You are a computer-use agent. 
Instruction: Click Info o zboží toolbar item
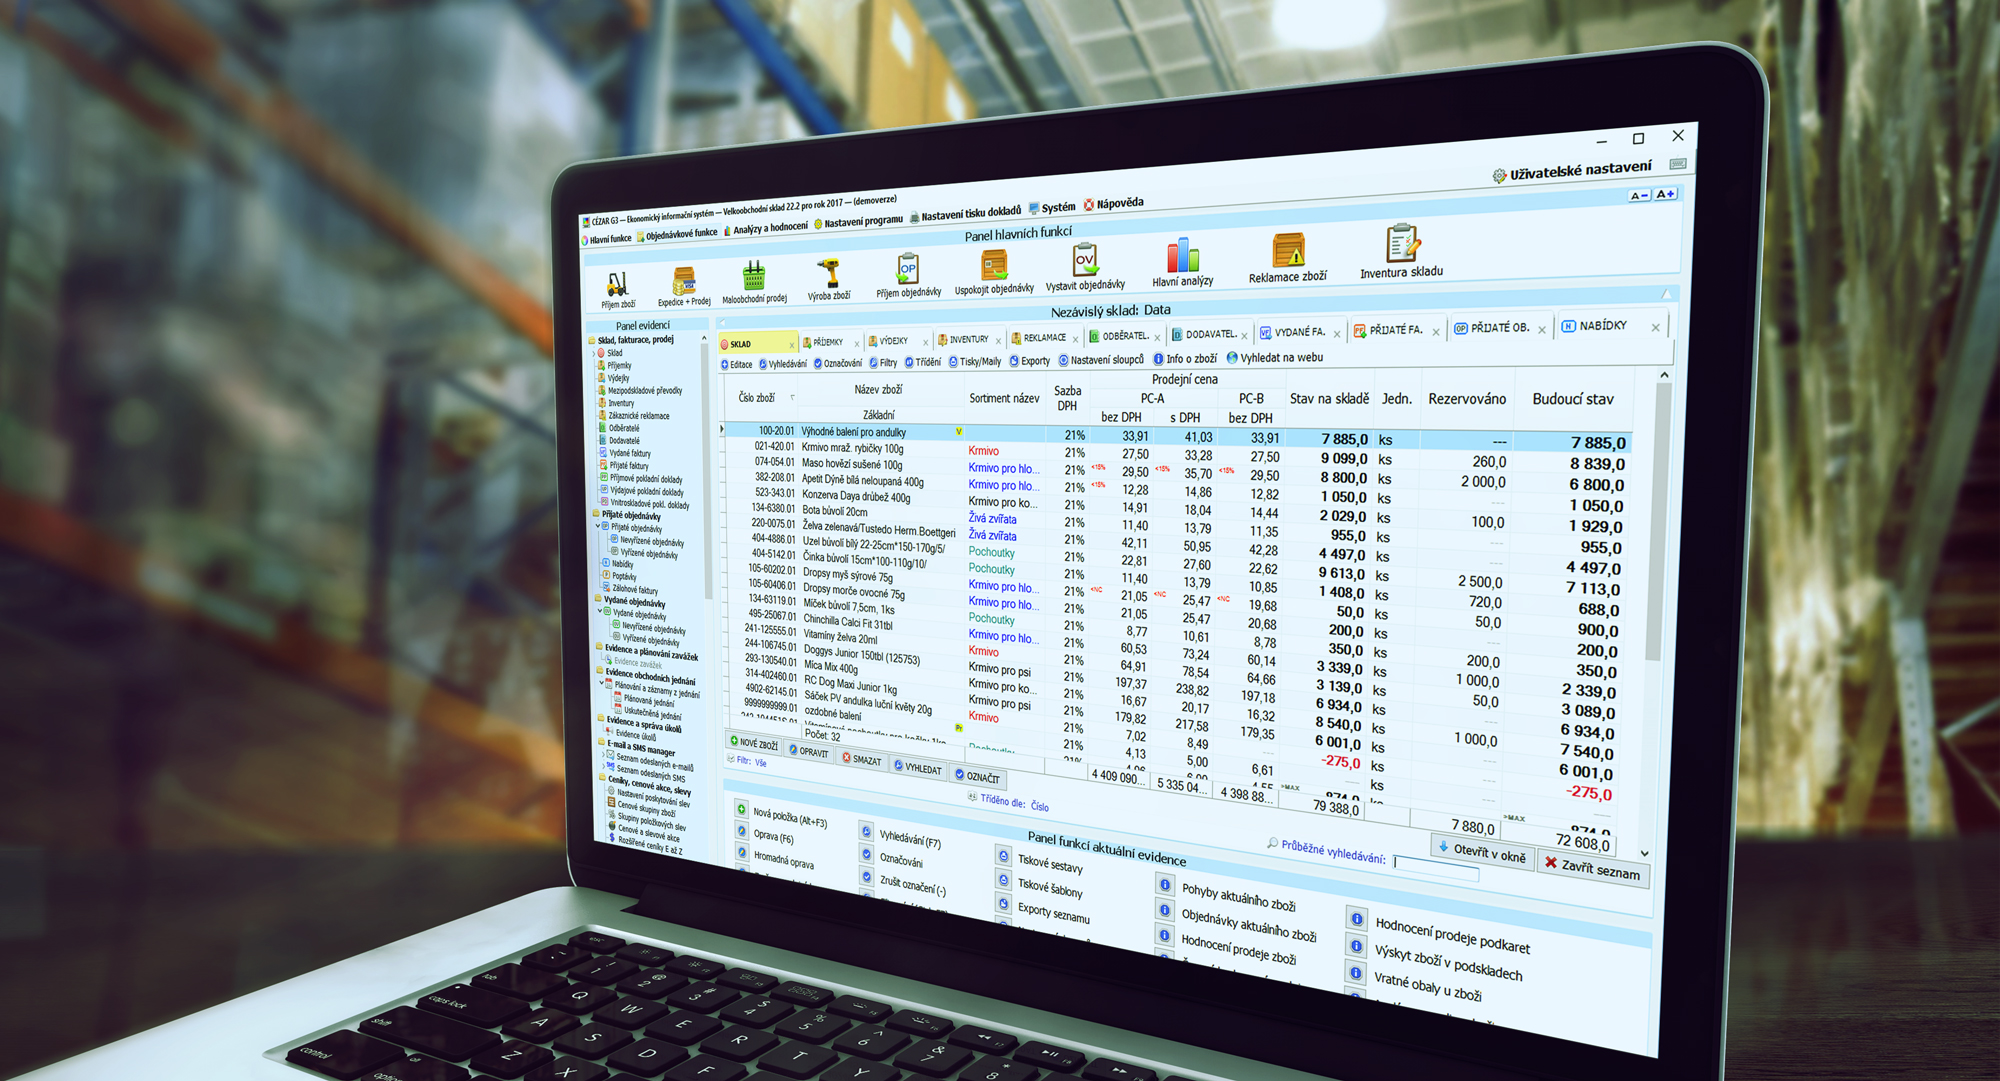[1185, 359]
